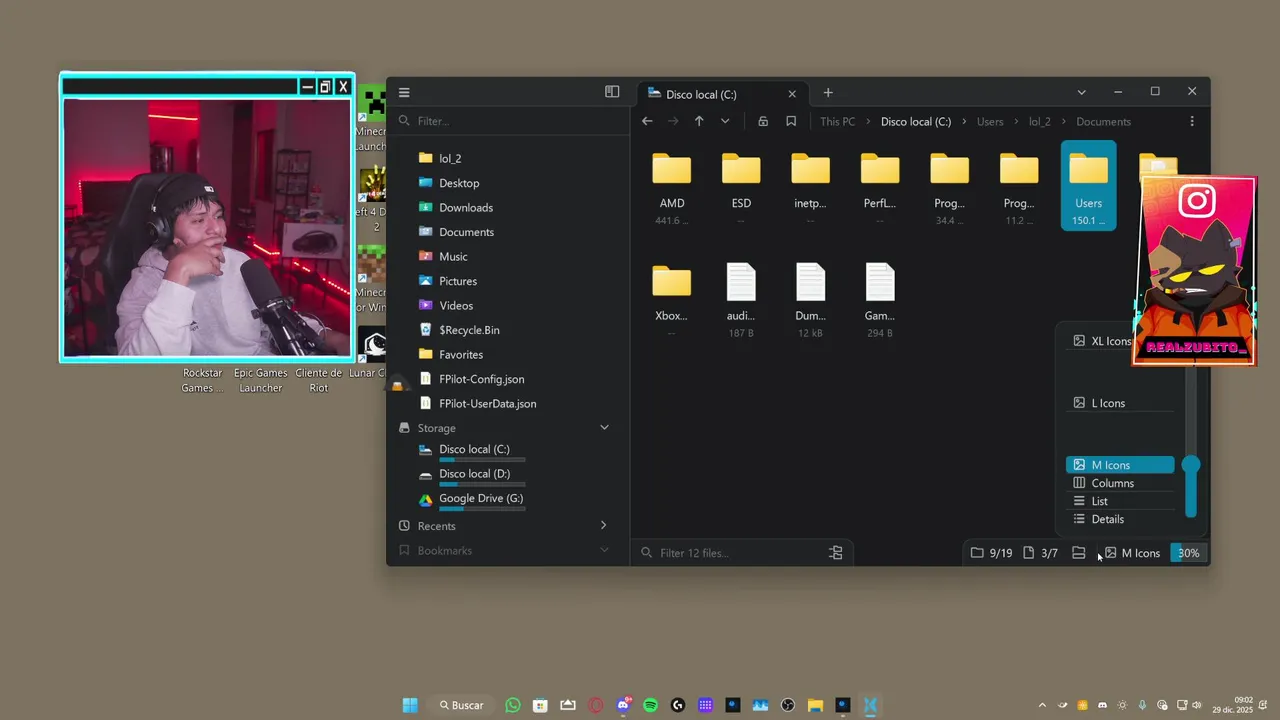This screenshot has height=720, width=1280.
Task: Select the PerfL... folder
Action: pyautogui.click(x=880, y=185)
